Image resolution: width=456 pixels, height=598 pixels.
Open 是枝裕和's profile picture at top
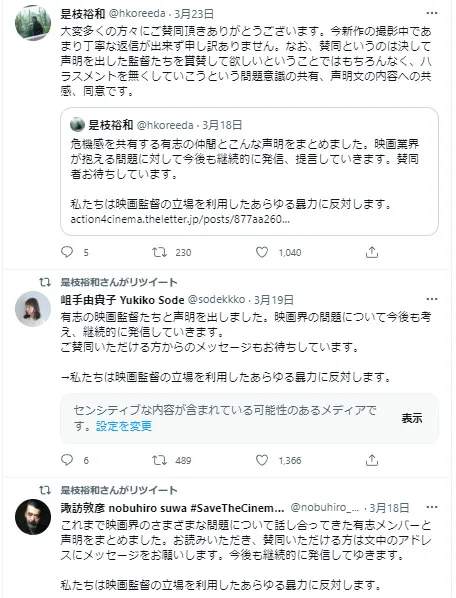[33, 23]
